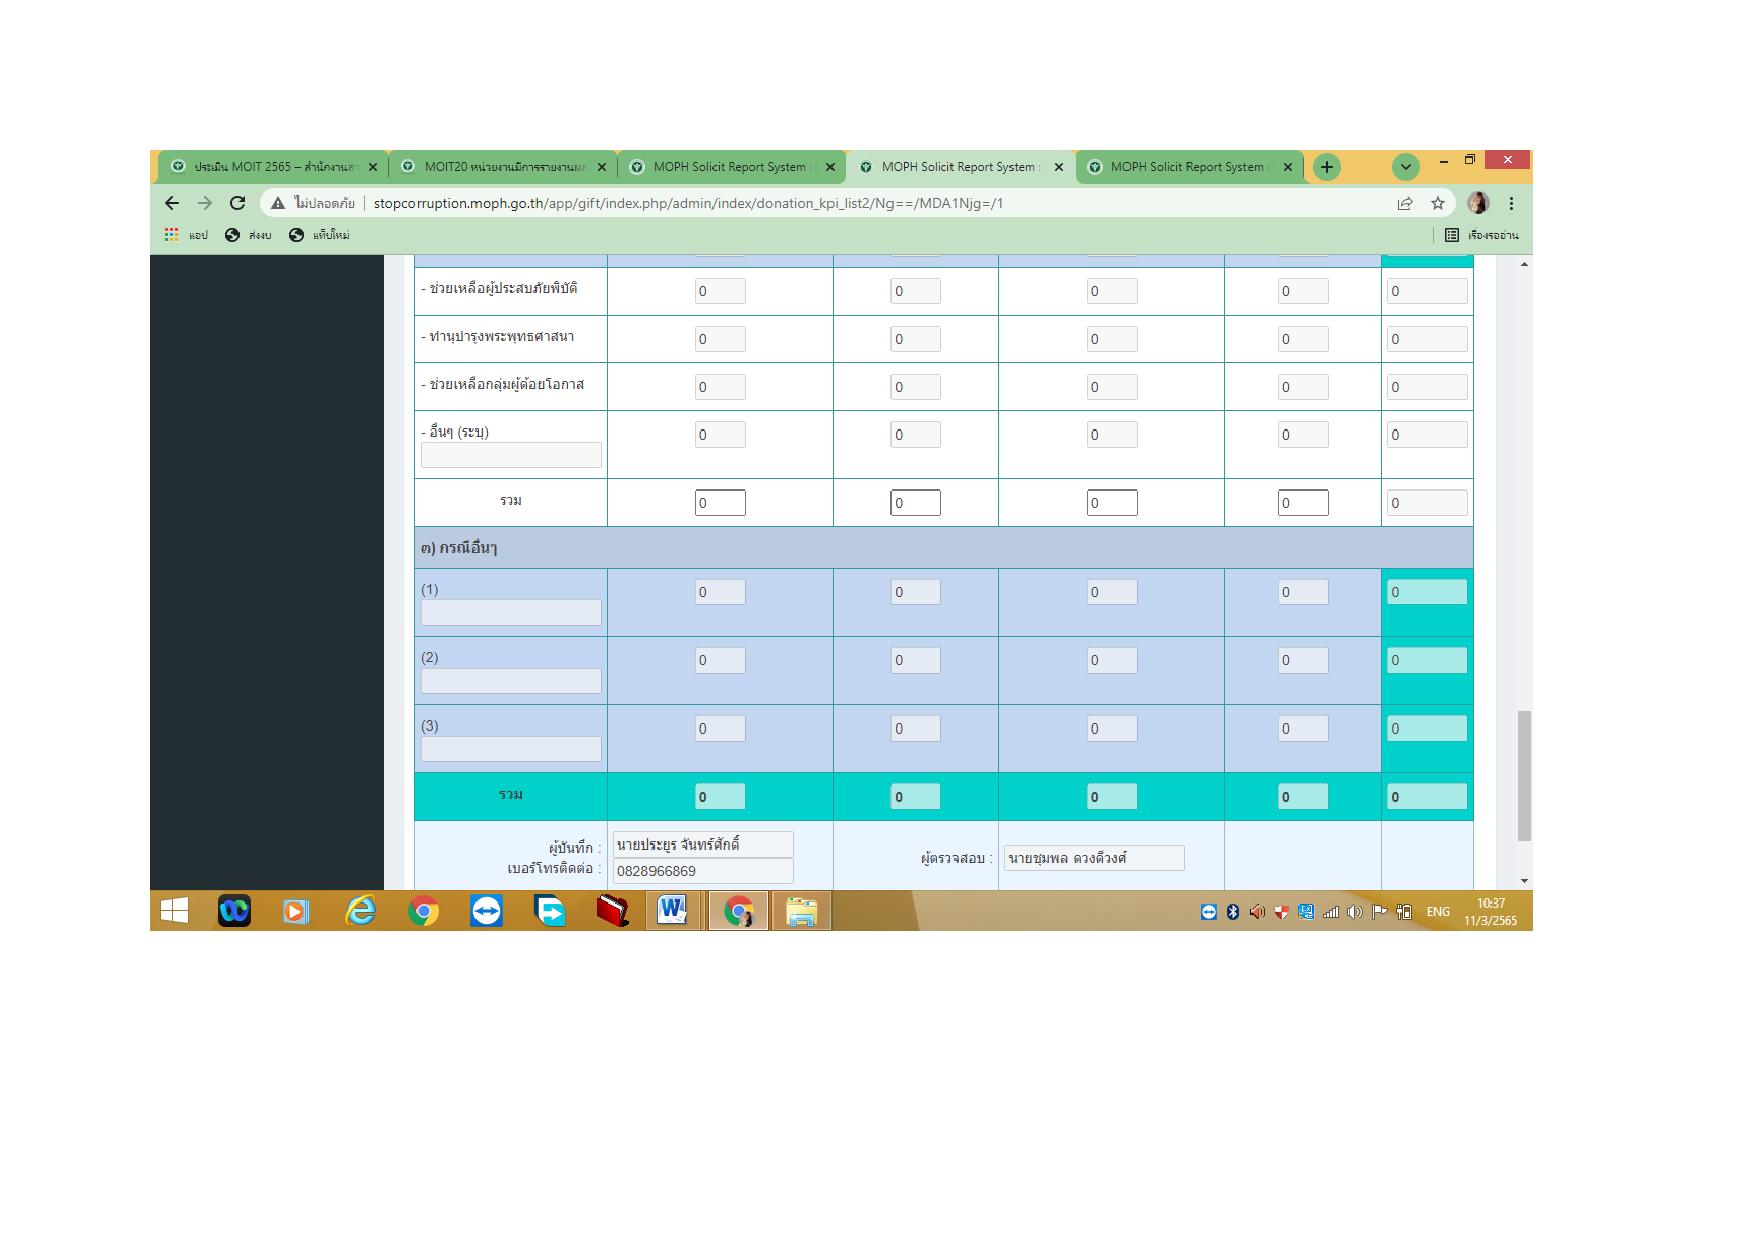
Task: Click the ๓) กรณีอื่นๆ section header
Action: (944, 548)
